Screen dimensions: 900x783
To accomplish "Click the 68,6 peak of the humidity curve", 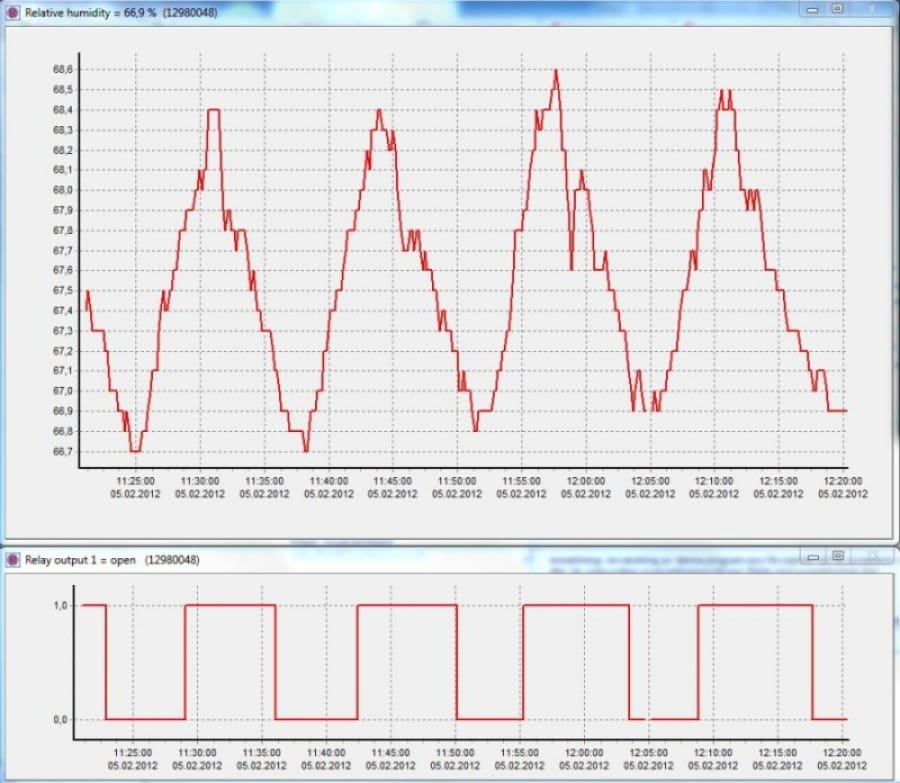I will point(556,70).
